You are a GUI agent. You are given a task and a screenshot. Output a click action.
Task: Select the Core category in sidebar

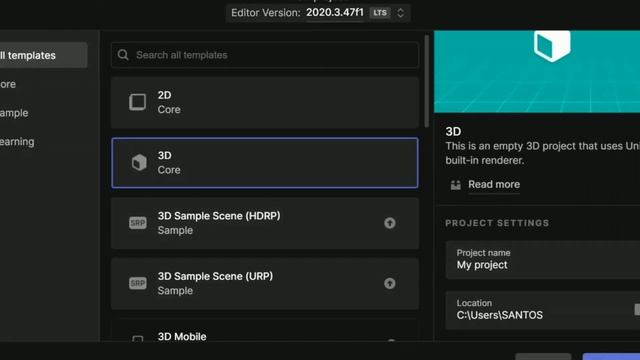click(x=8, y=84)
